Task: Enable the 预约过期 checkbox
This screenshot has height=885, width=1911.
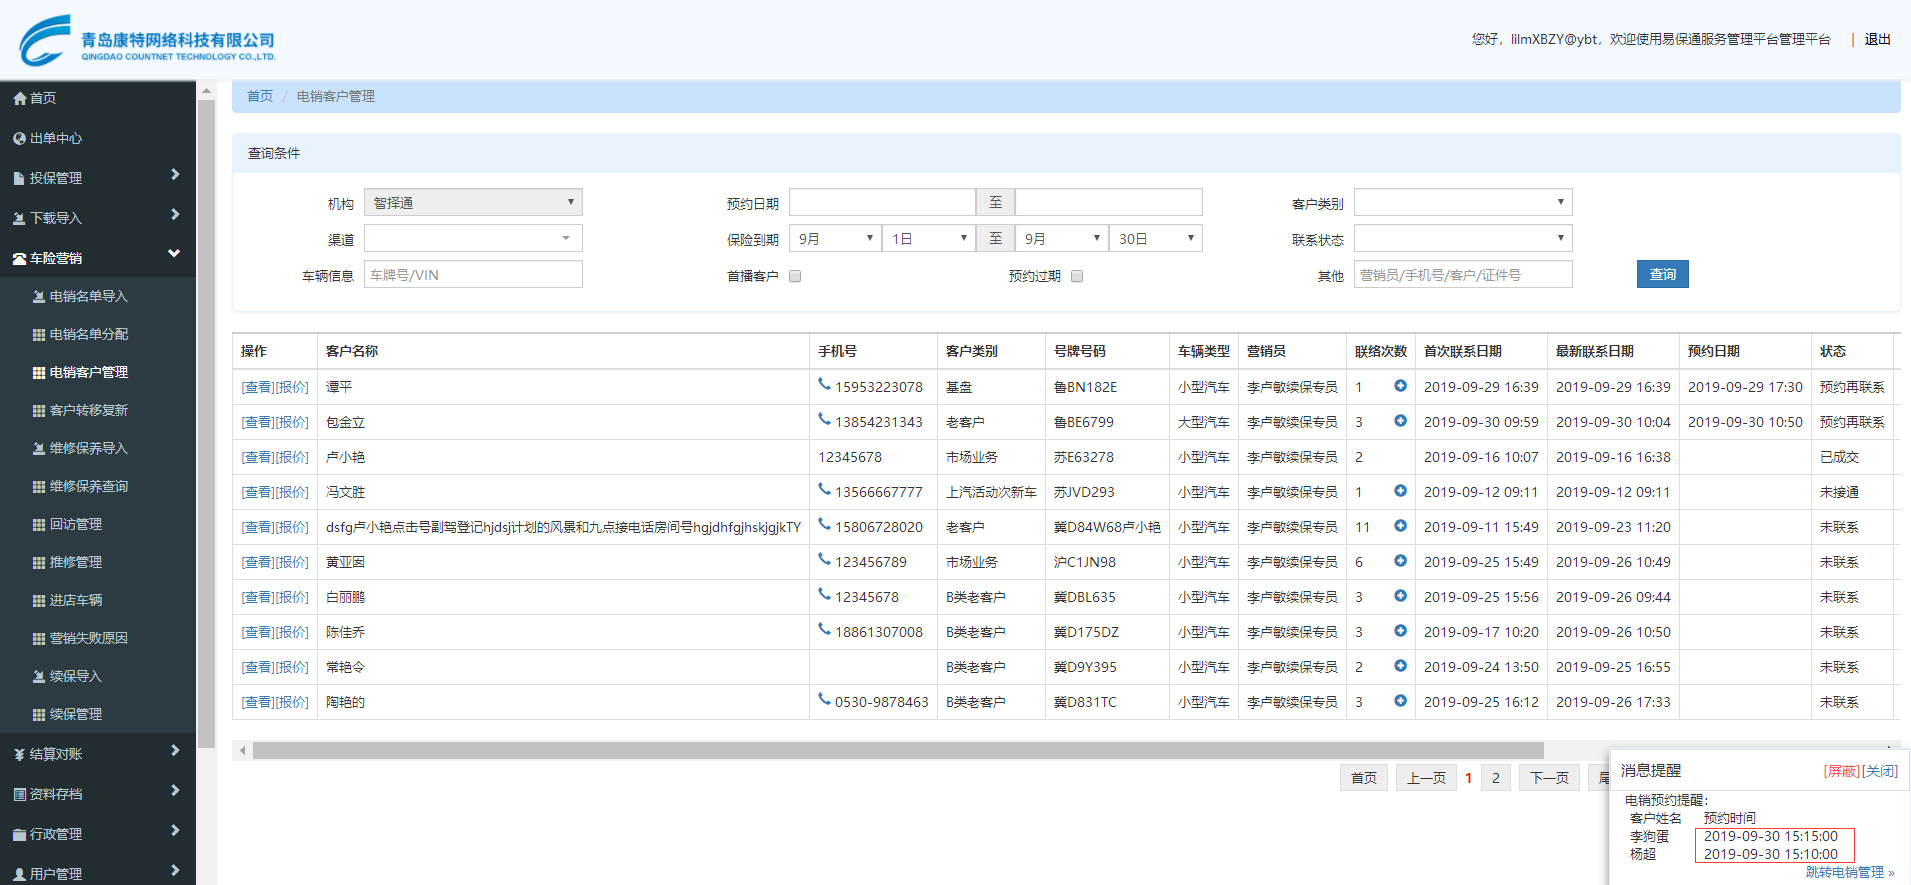Action: tap(1077, 276)
